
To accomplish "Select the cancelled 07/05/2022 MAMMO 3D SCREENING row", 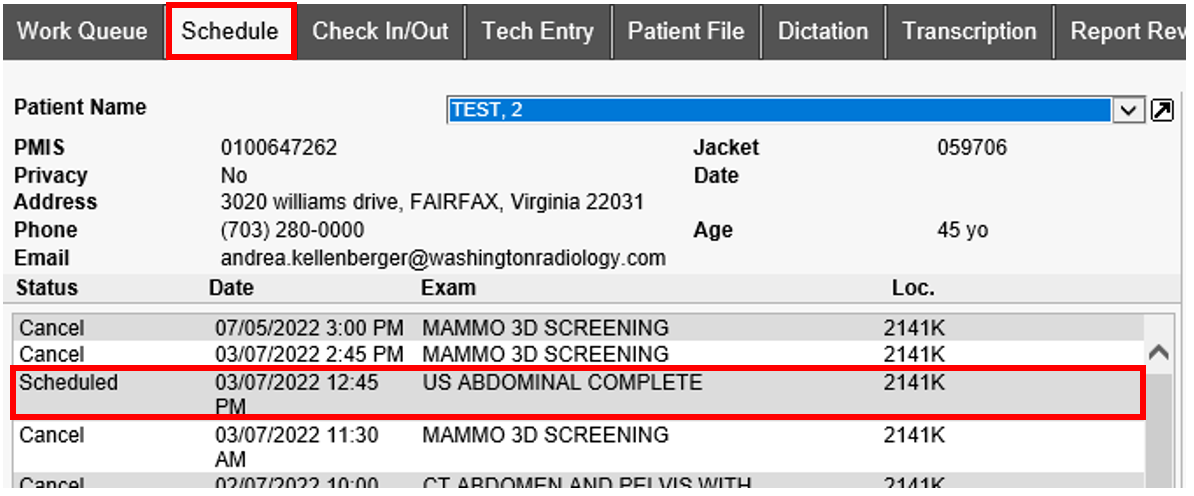I will pyautogui.click(x=545, y=327).
